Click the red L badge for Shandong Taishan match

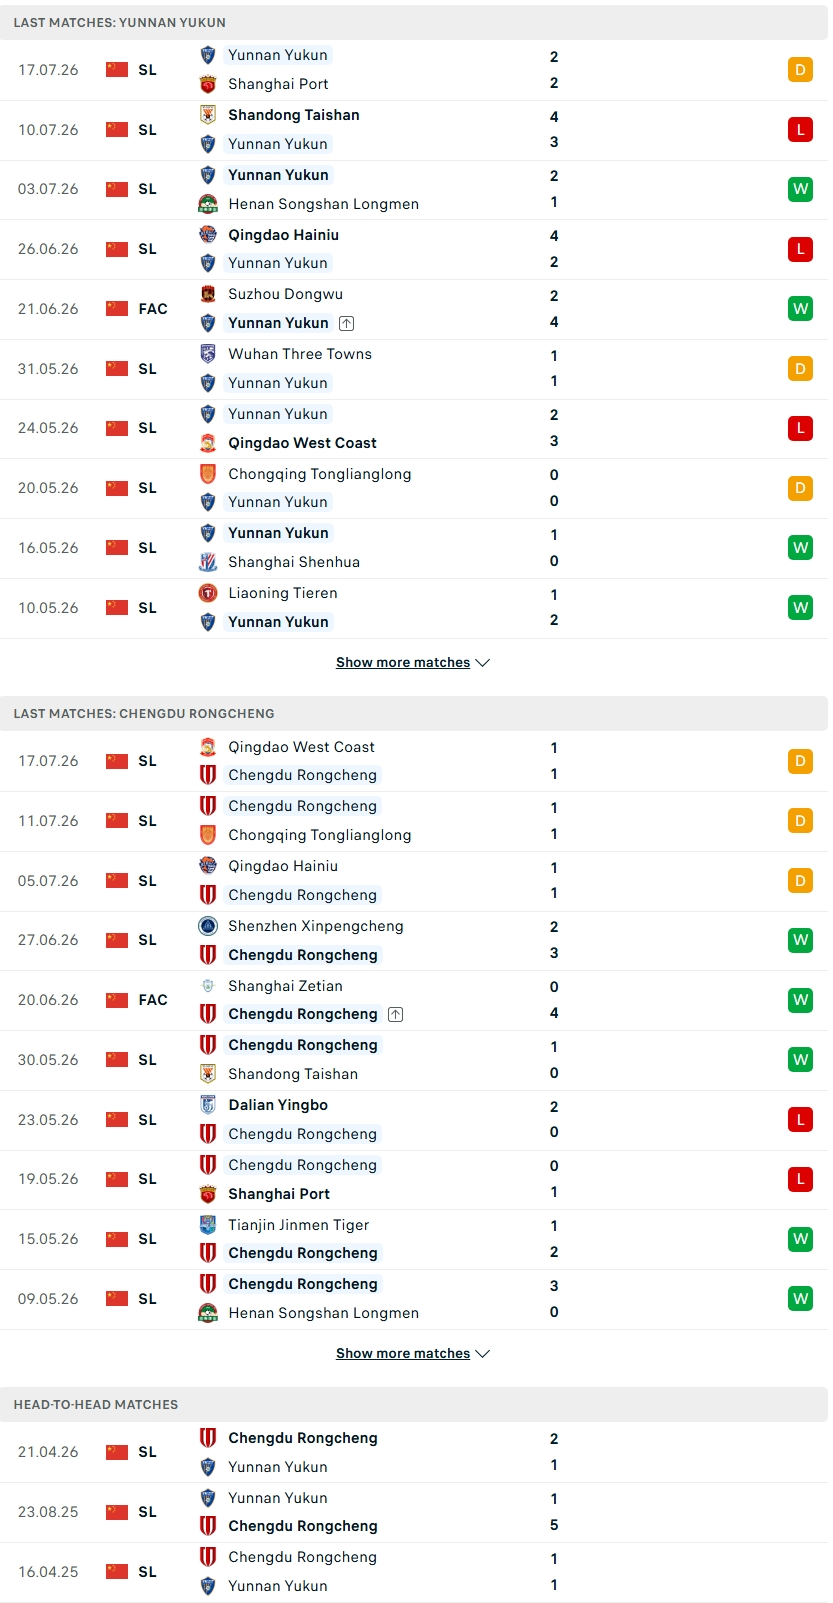[x=800, y=129]
